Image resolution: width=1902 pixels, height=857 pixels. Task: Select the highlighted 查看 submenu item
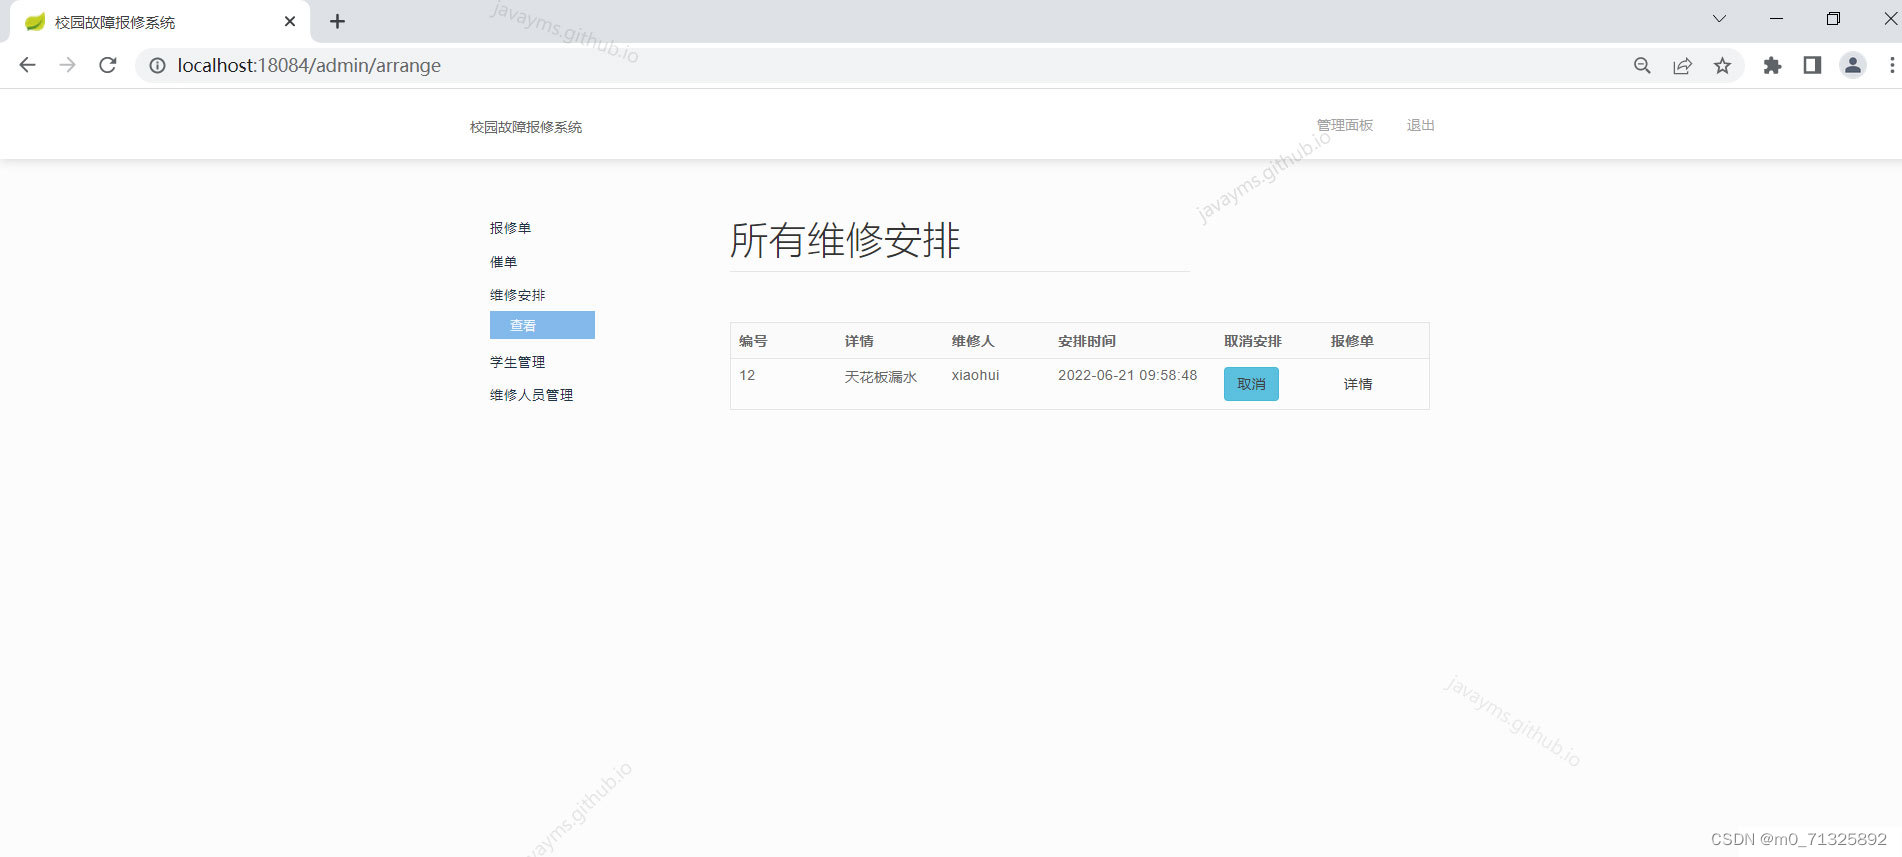542,325
